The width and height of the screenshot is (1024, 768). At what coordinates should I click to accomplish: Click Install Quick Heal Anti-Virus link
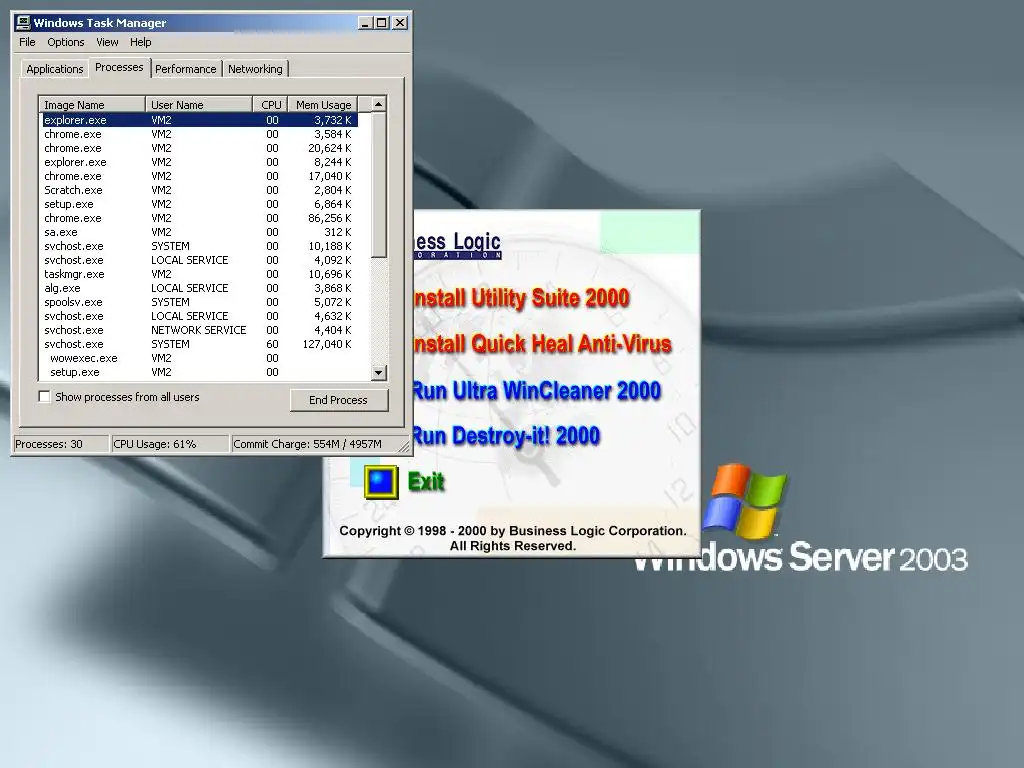coord(542,344)
